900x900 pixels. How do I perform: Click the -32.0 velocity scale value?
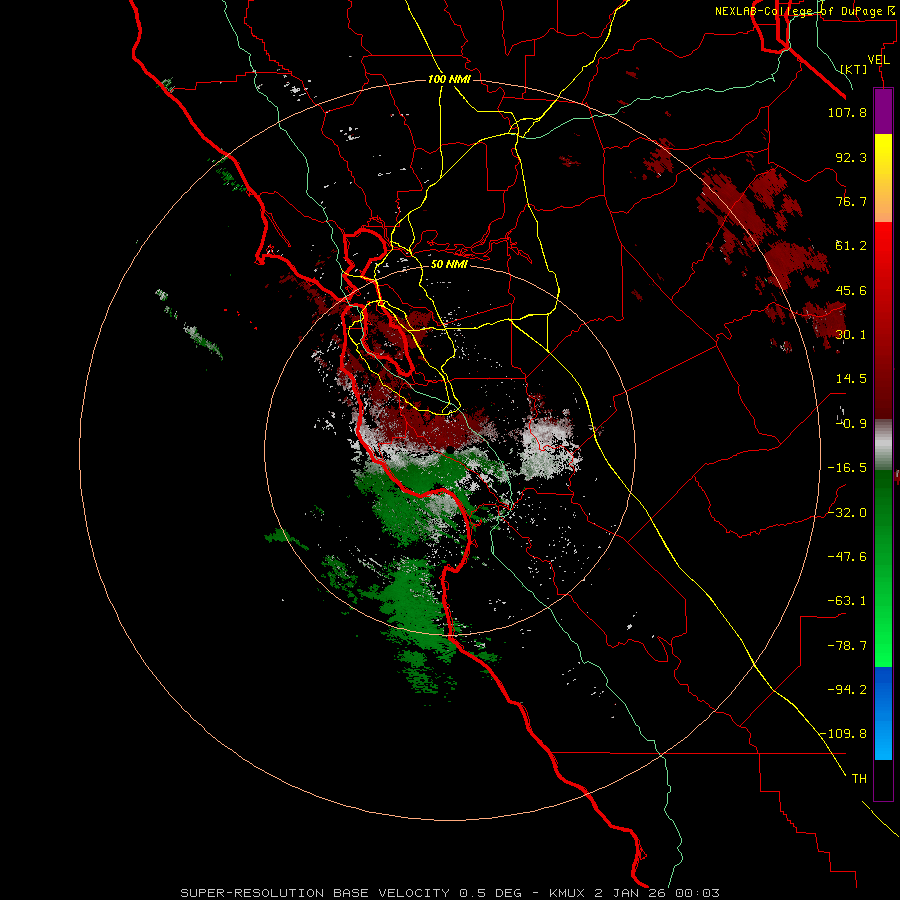pyautogui.click(x=847, y=513)
